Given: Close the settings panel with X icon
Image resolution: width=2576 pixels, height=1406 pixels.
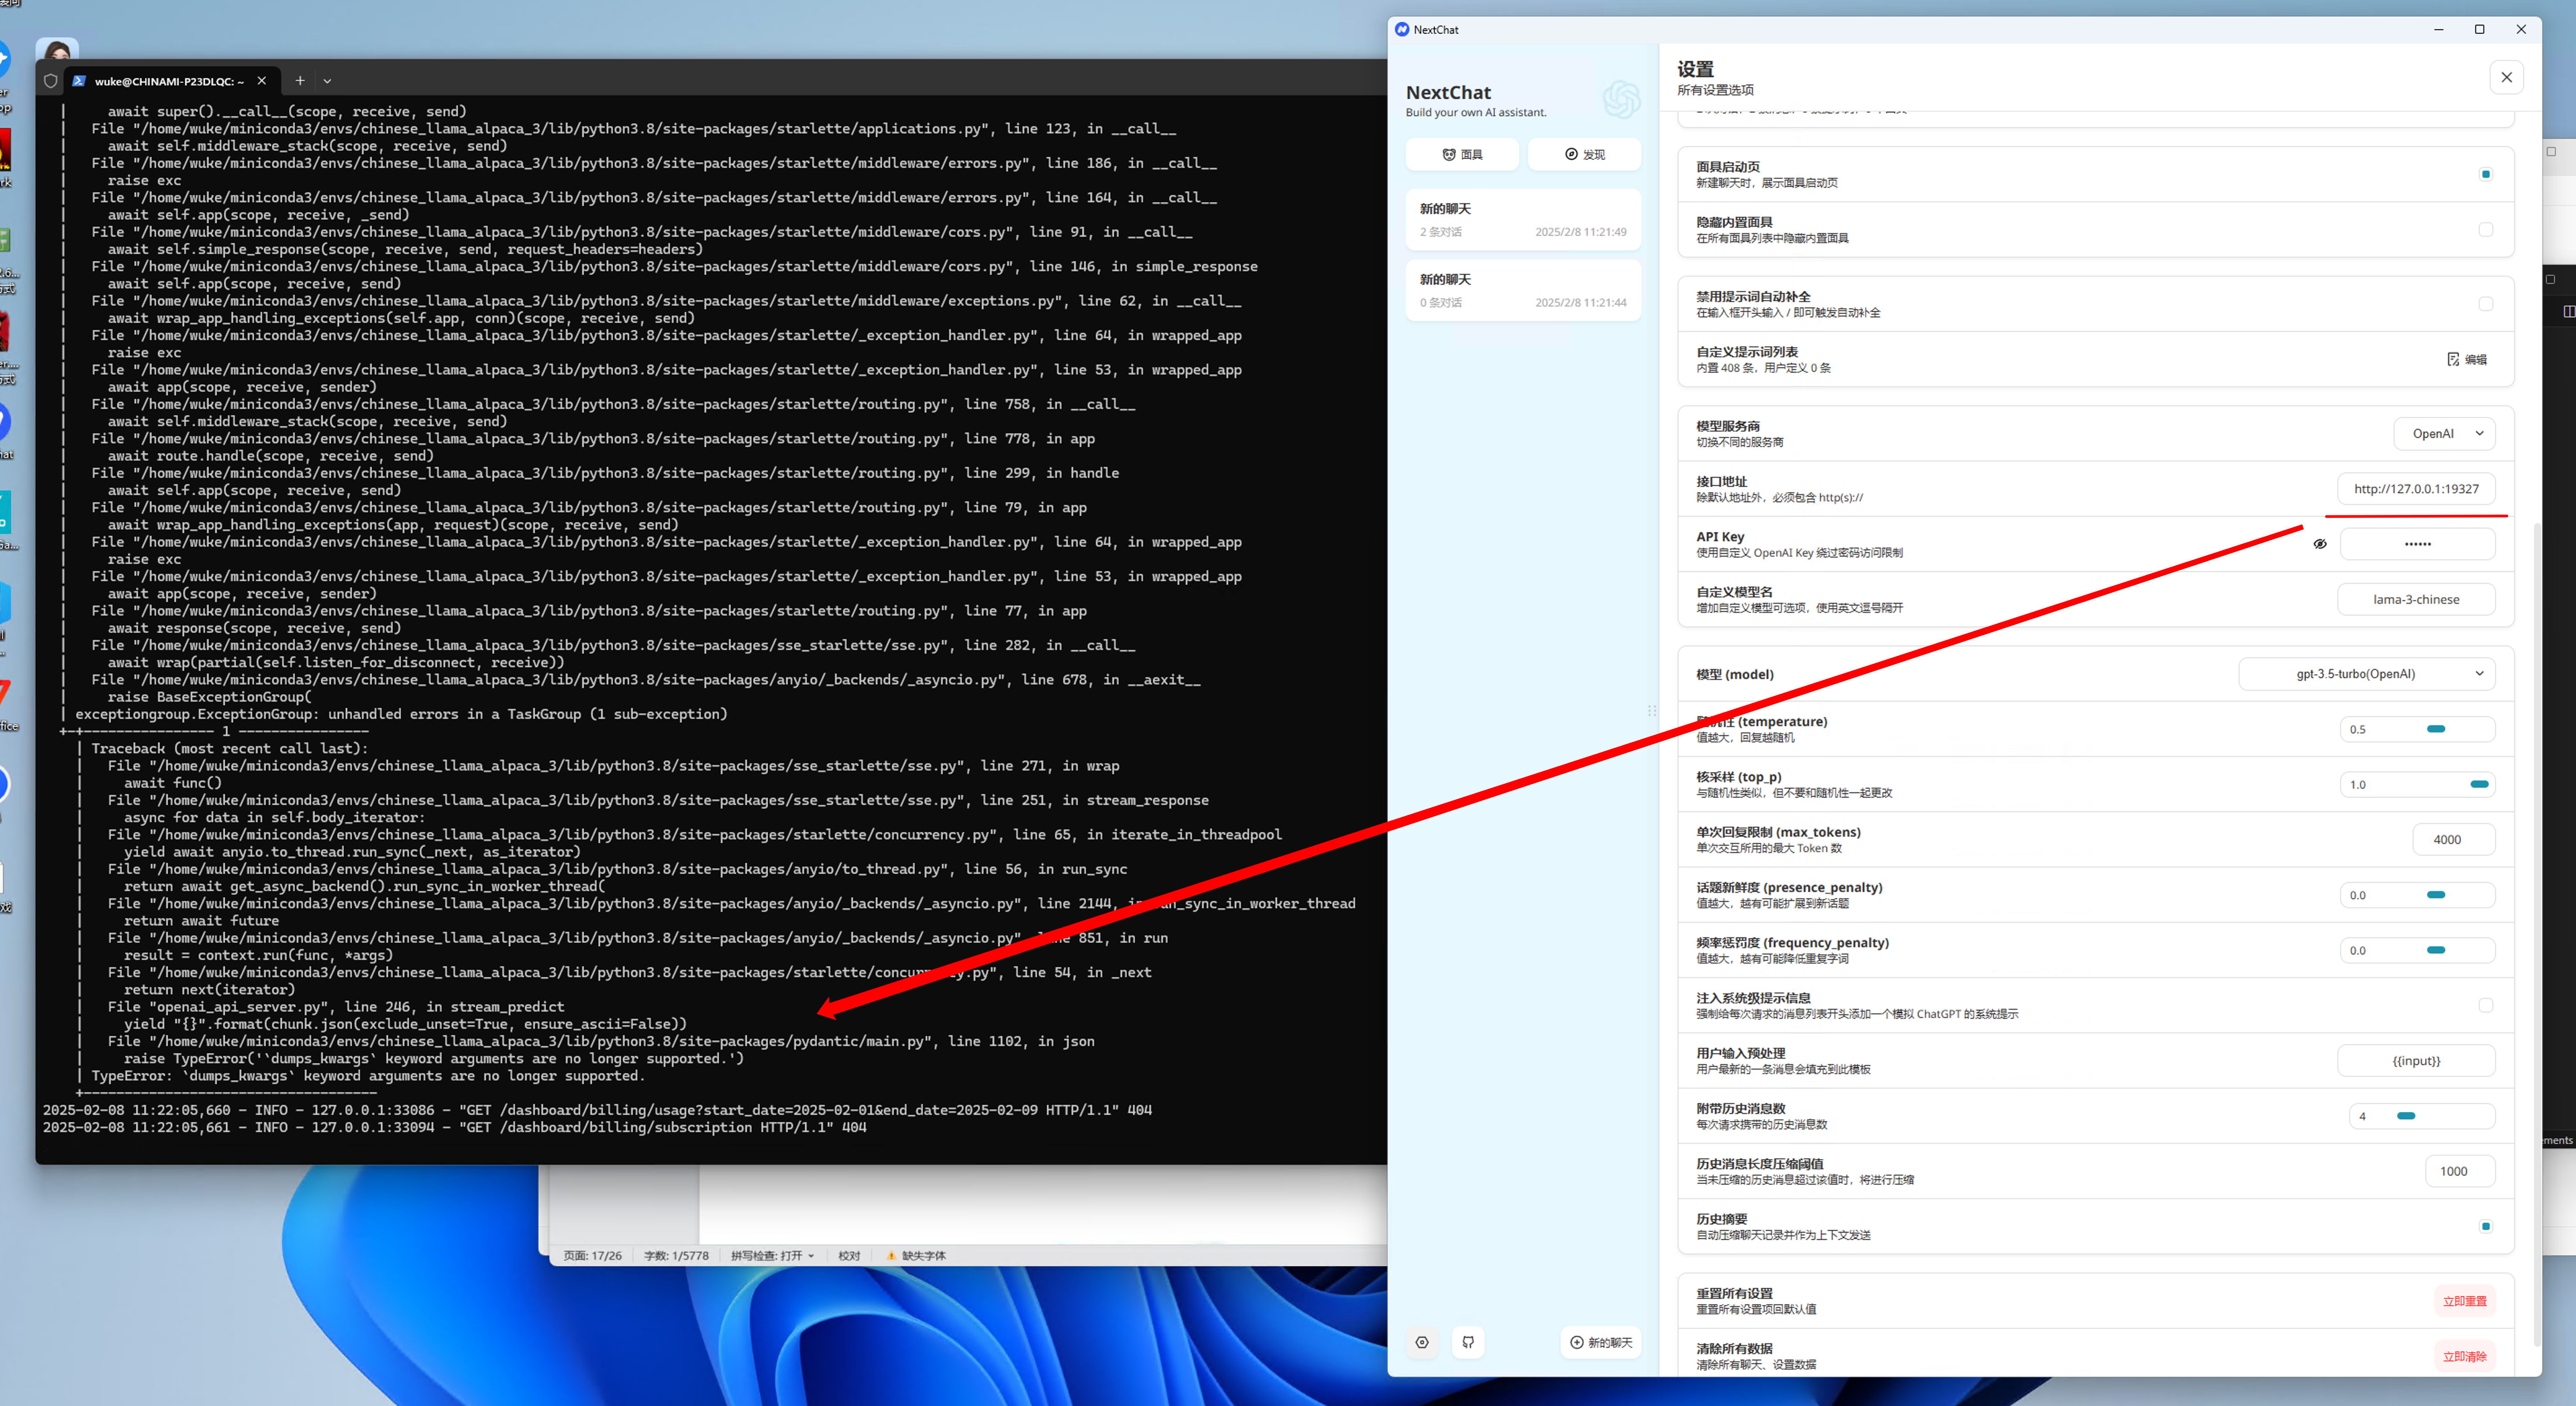Looking at the screenshot, I should [2506, 77].
